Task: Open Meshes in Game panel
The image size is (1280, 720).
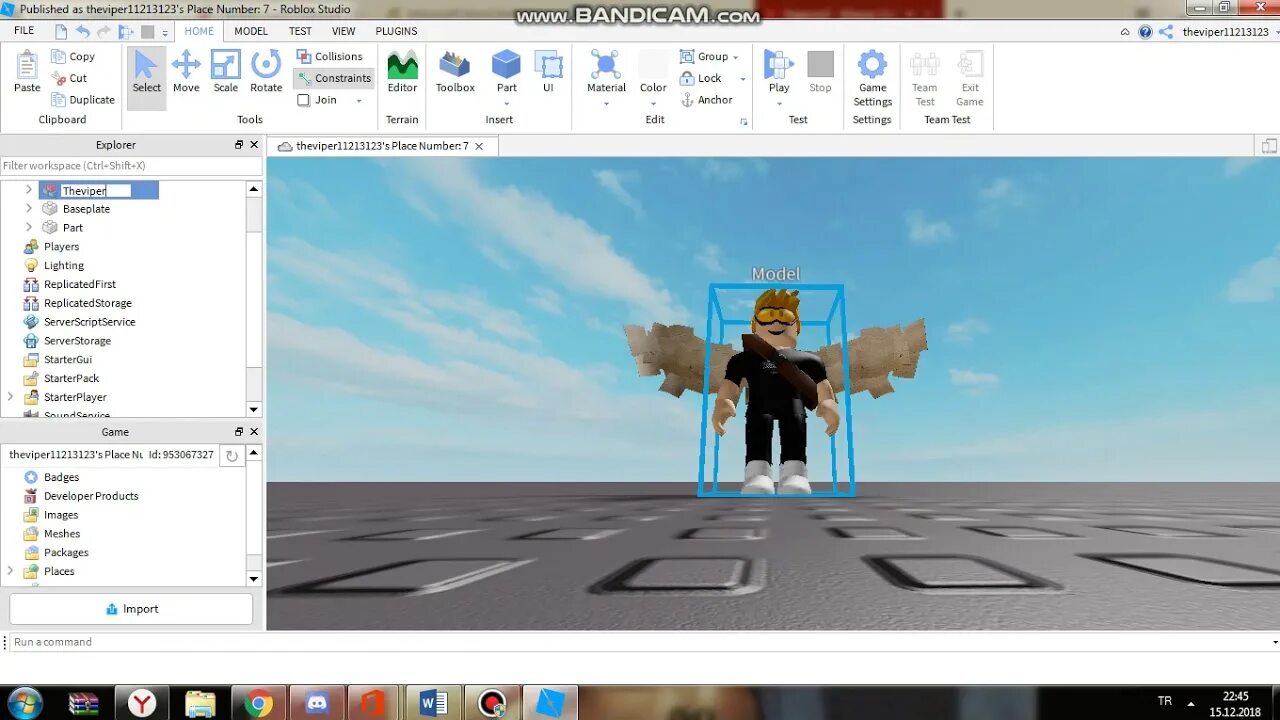Action: coord(62,534)
